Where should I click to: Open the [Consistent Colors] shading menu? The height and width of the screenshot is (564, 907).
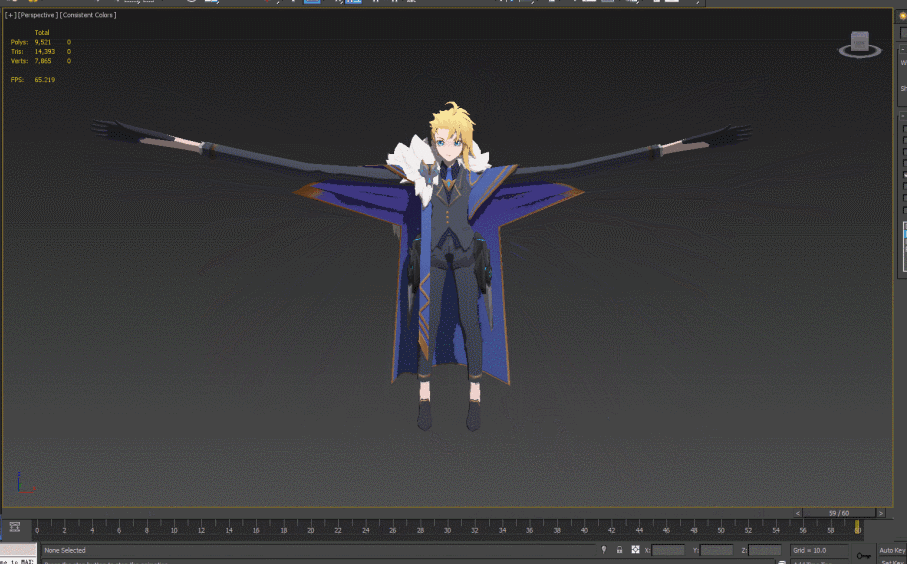[89, 15]
